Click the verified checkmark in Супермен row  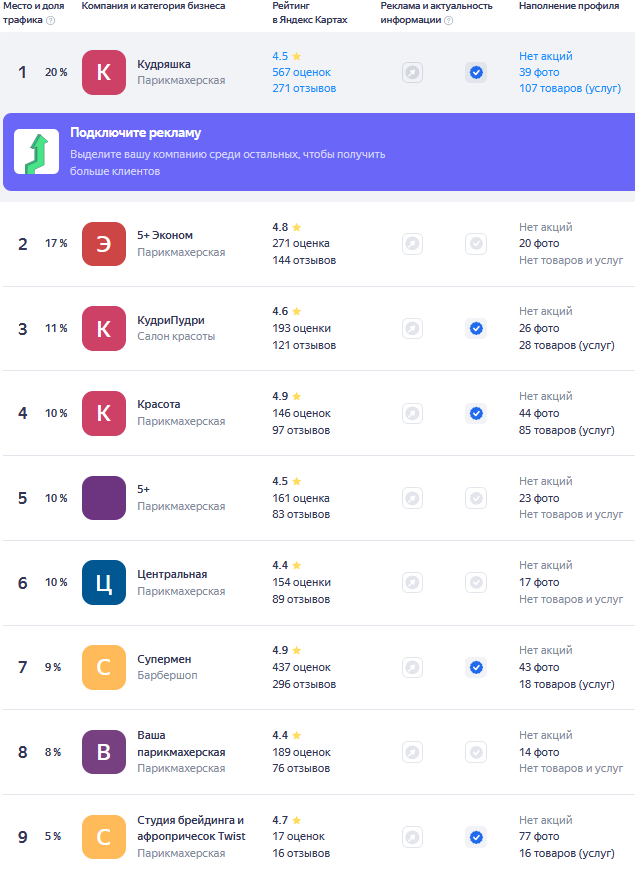coord(476,667)
